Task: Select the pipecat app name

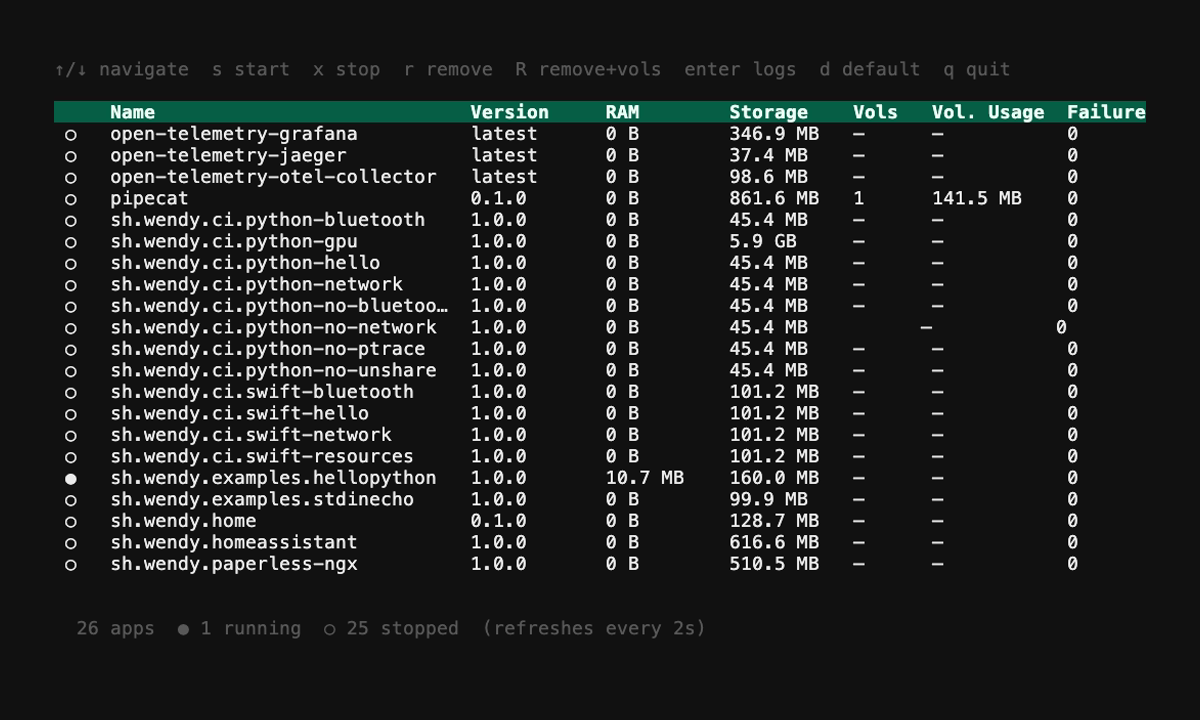Action: click(149, 198)
